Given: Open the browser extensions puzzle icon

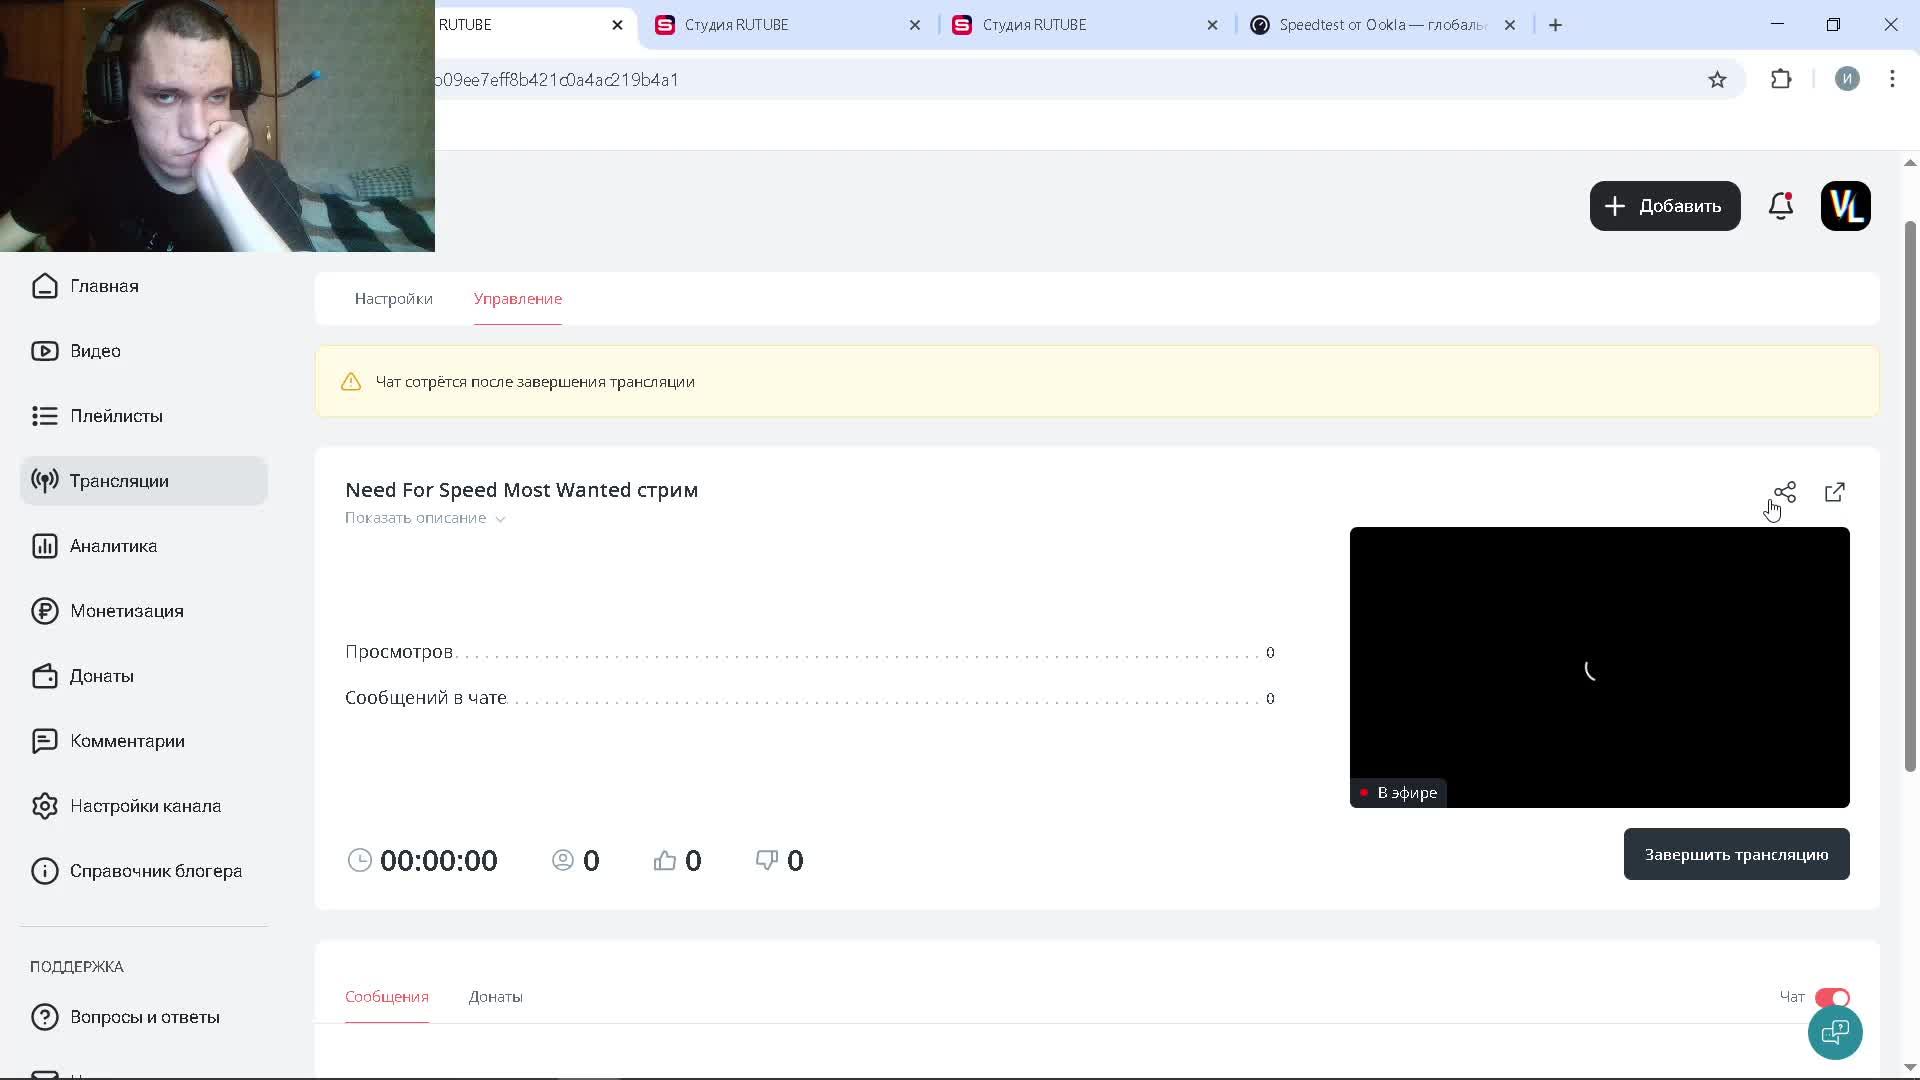Looking at the screenshot, I should coord(1781,80).
